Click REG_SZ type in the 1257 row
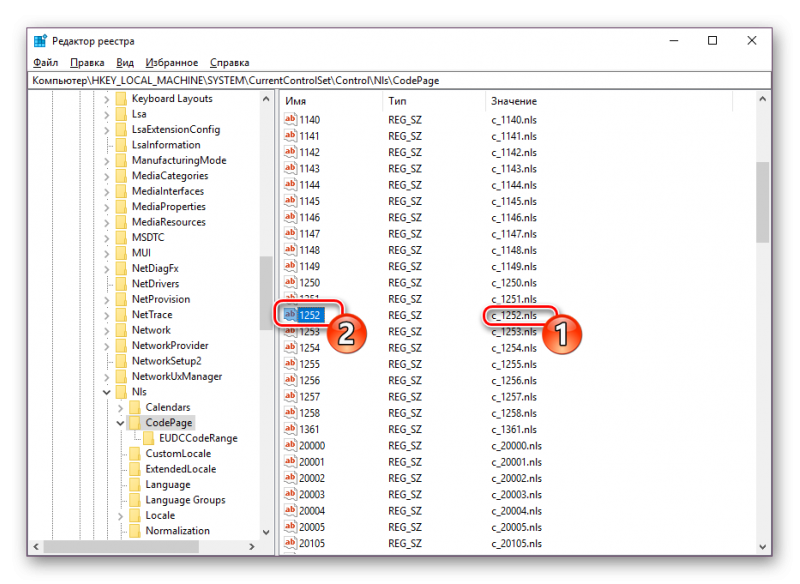The image size is (800, 584). tap(405, 397)
